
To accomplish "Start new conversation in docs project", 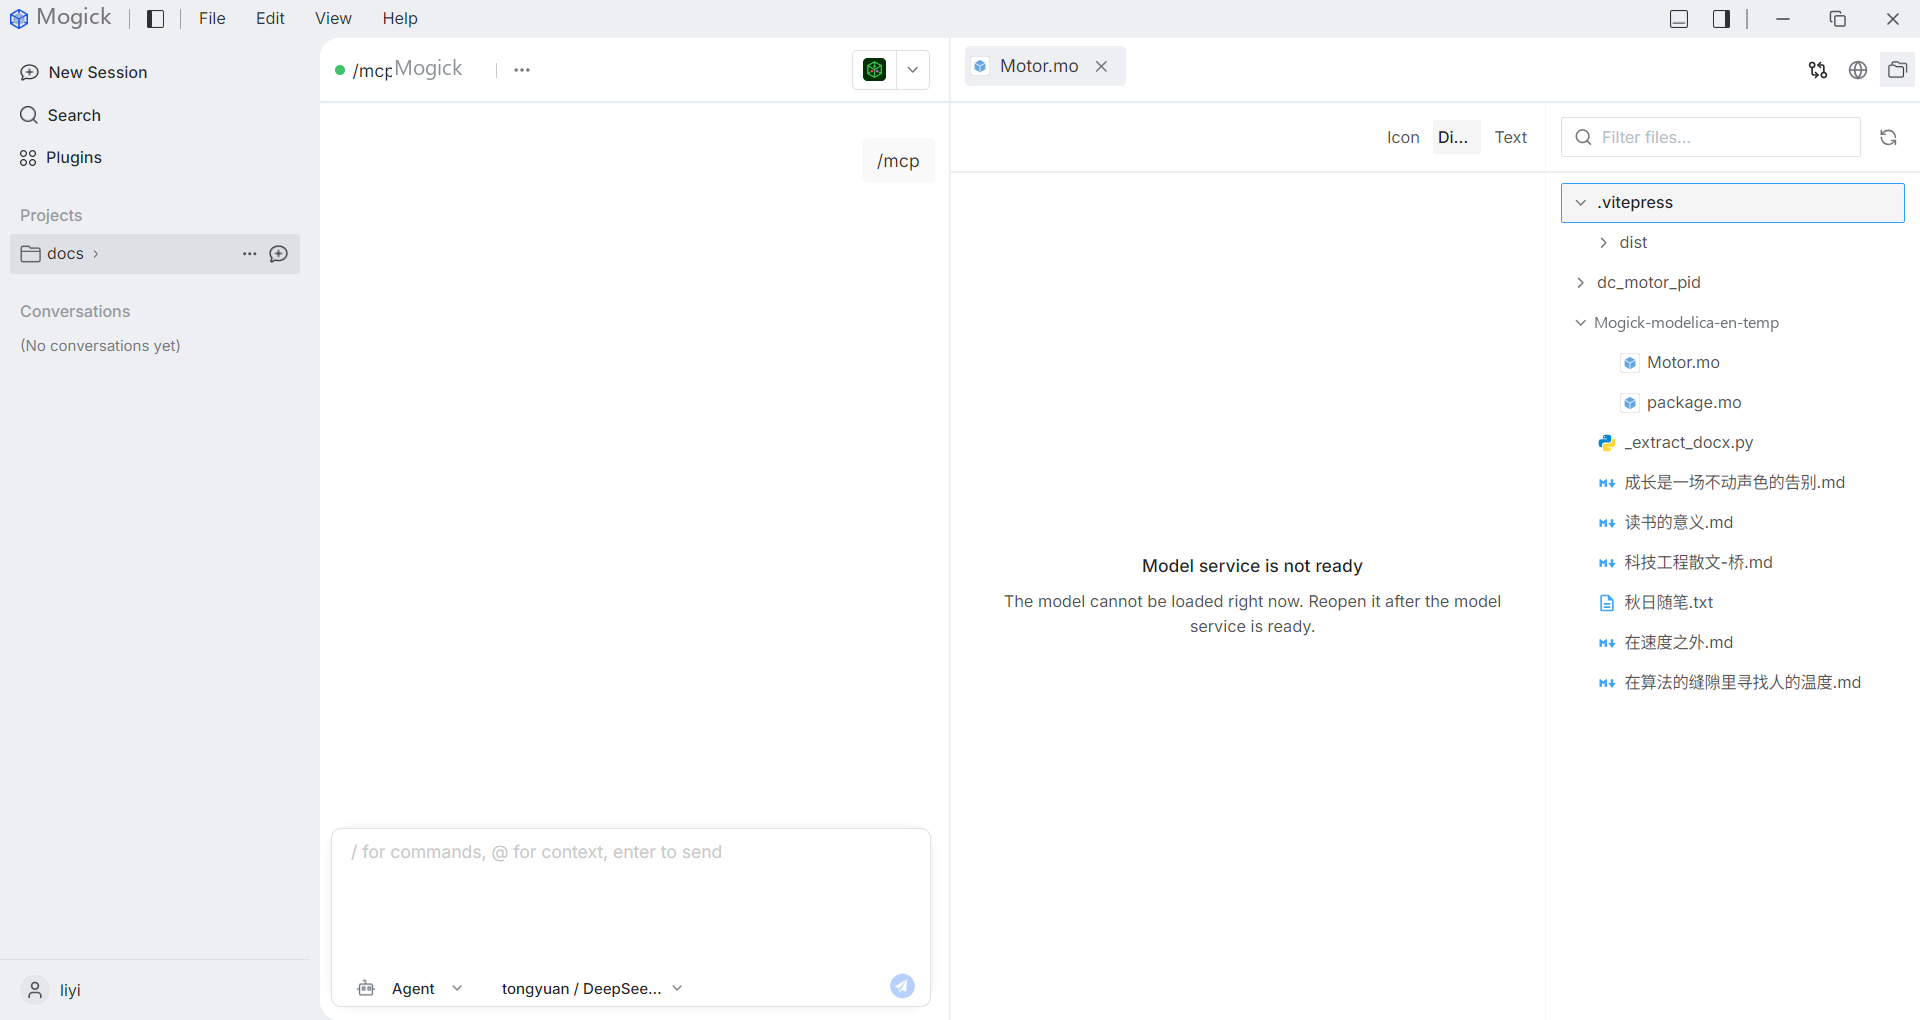I will (279, 254).
